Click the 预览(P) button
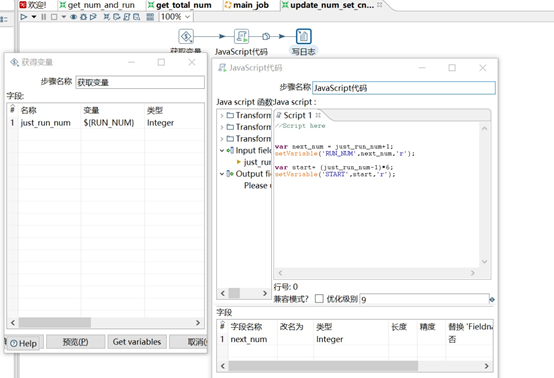The image size is (554, 378). 75,342
